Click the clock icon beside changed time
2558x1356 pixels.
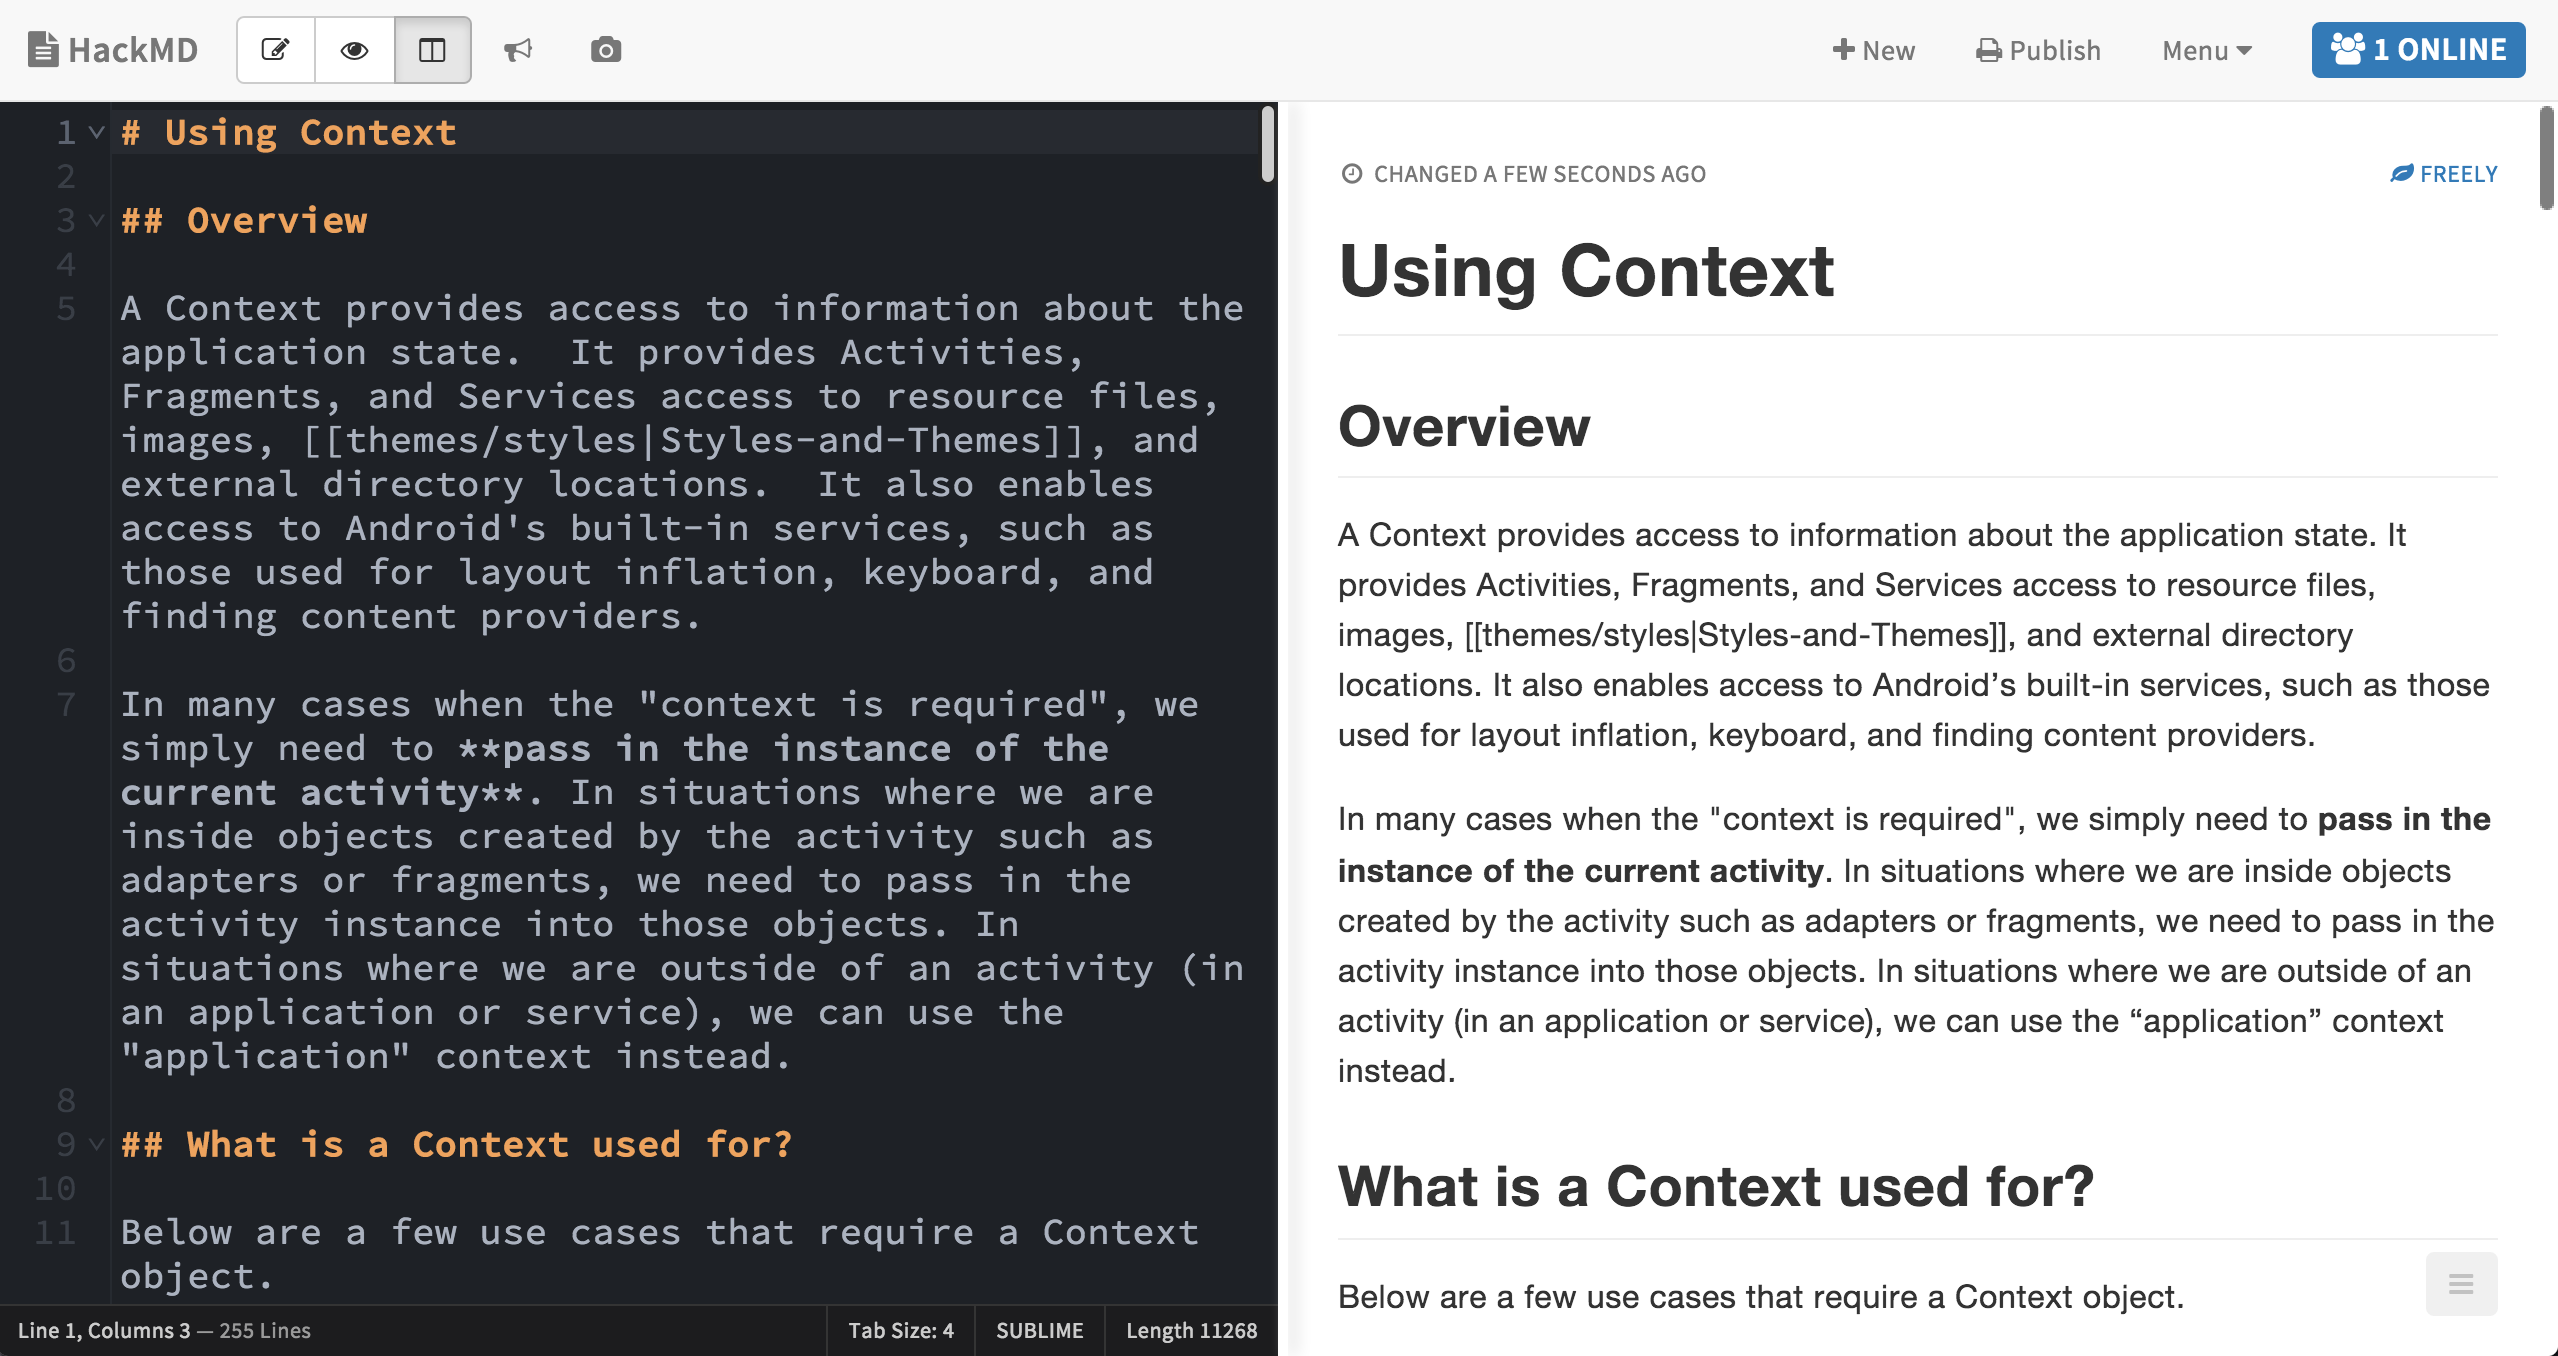pos(1351,174)
